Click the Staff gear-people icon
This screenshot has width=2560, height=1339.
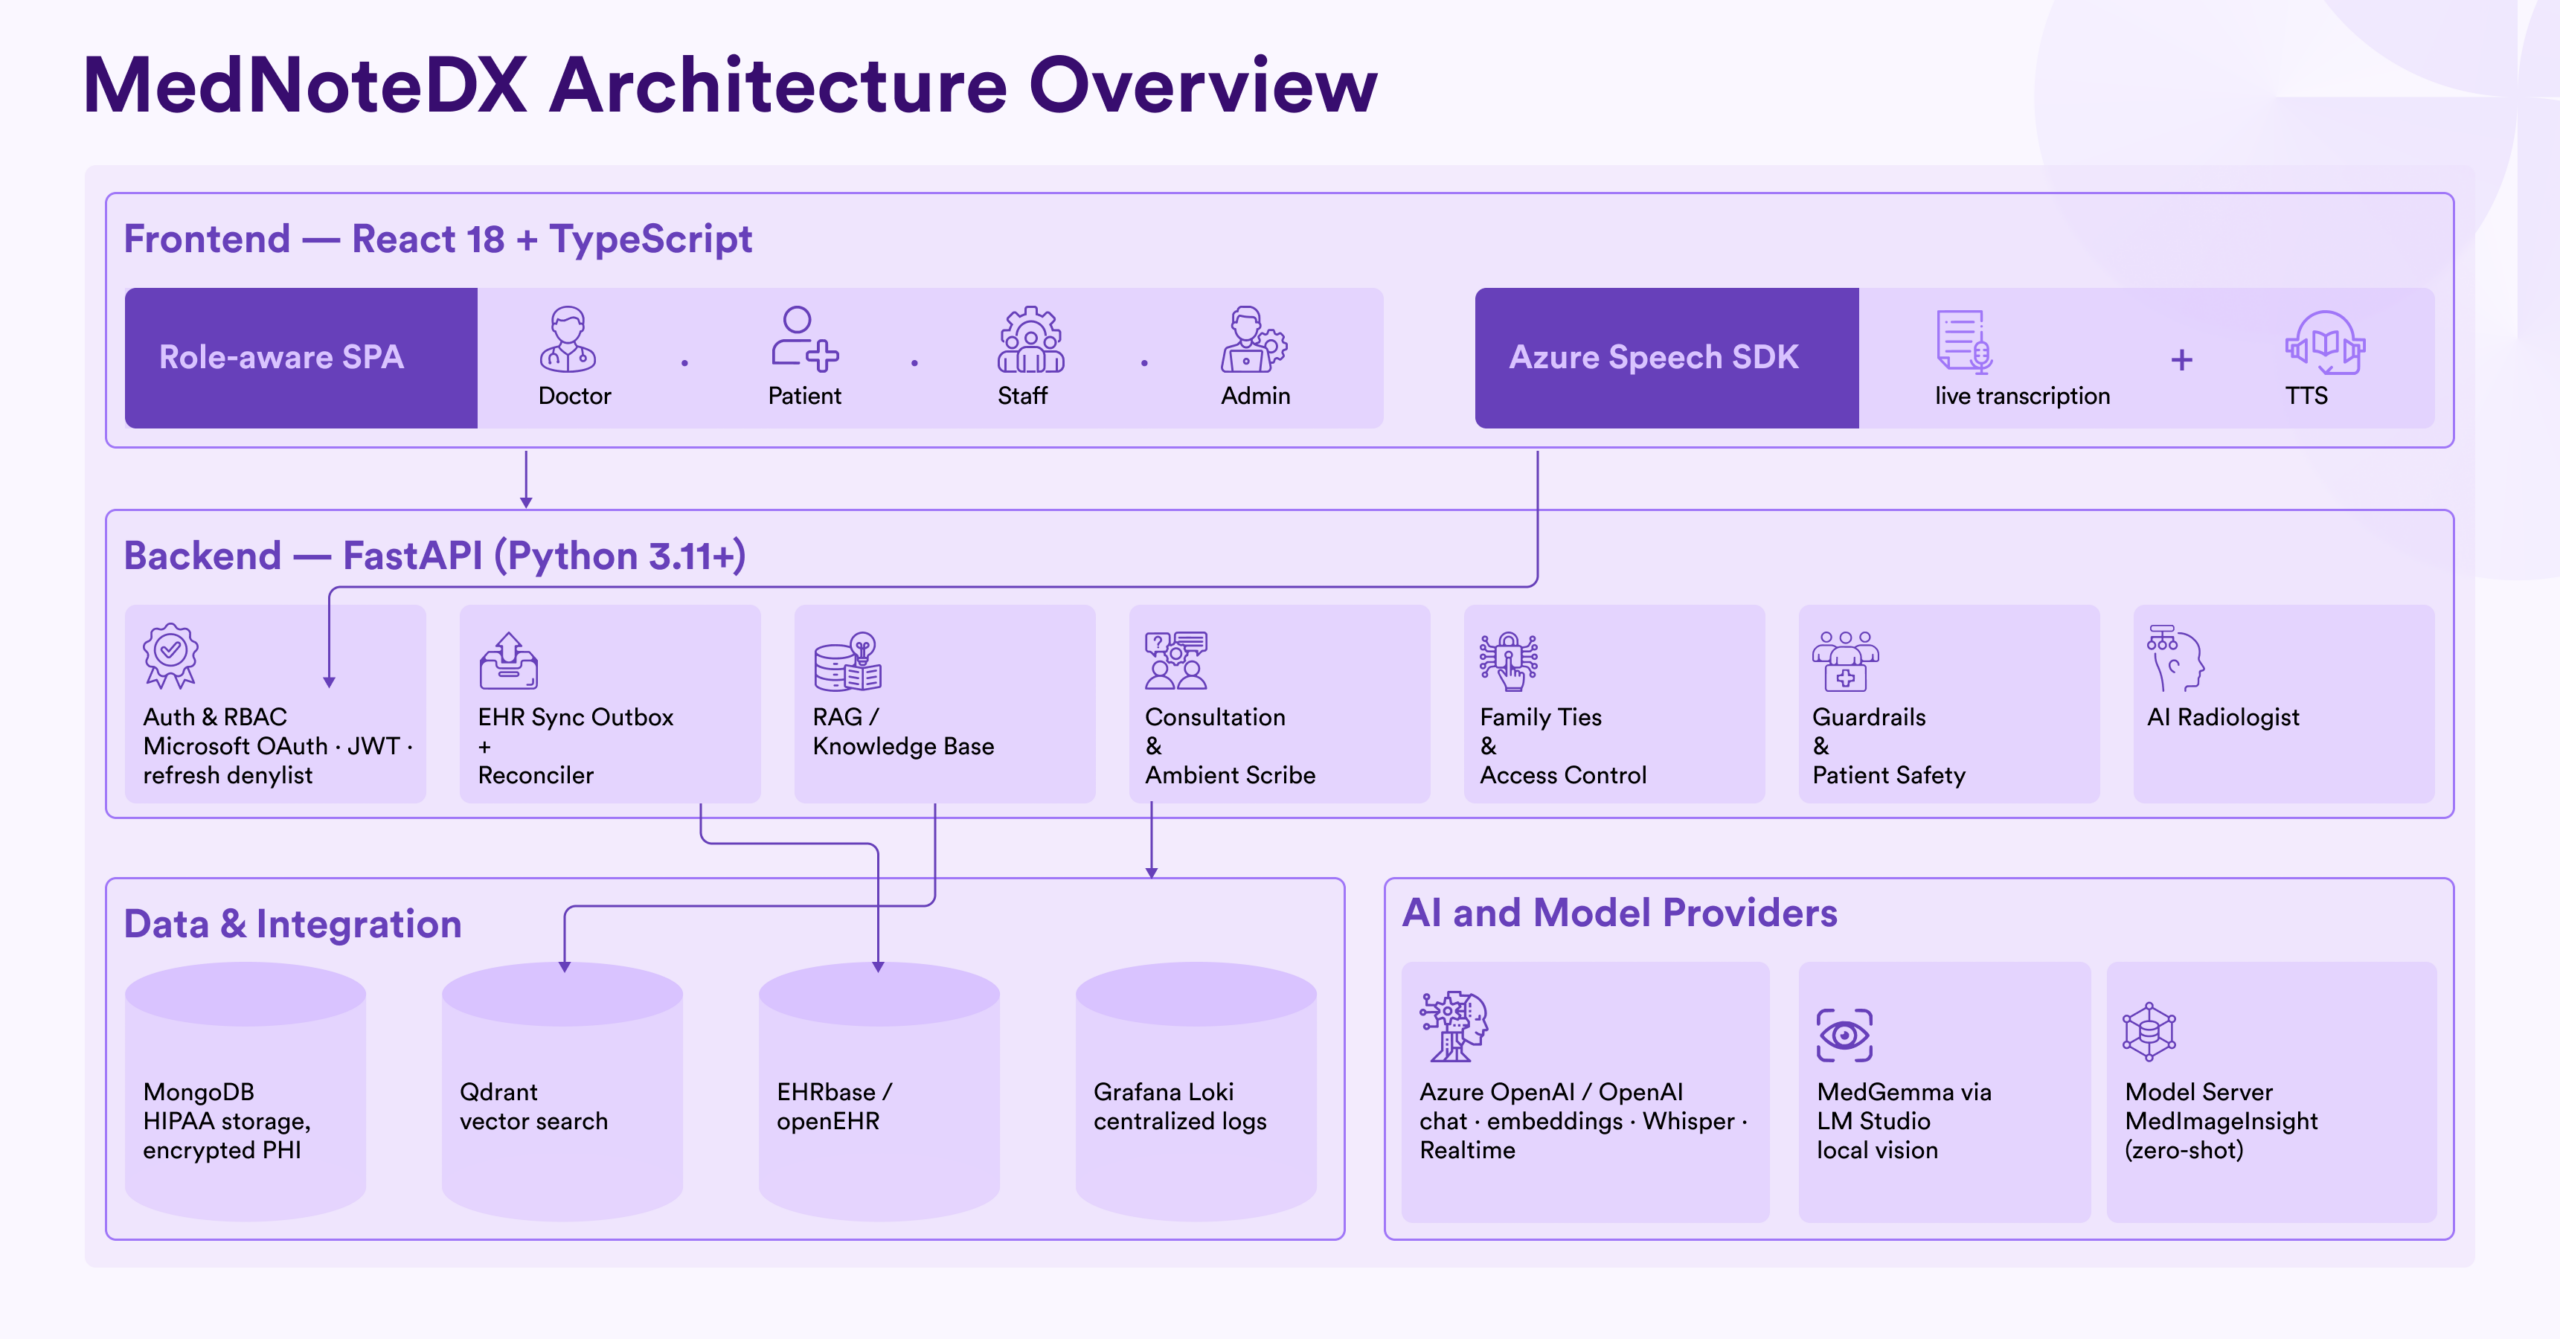(x=1031, y=340)
